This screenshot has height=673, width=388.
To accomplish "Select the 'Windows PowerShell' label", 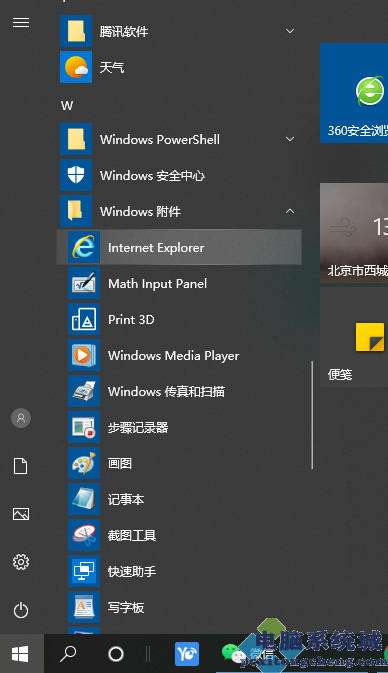I will (x=160, y=139).
